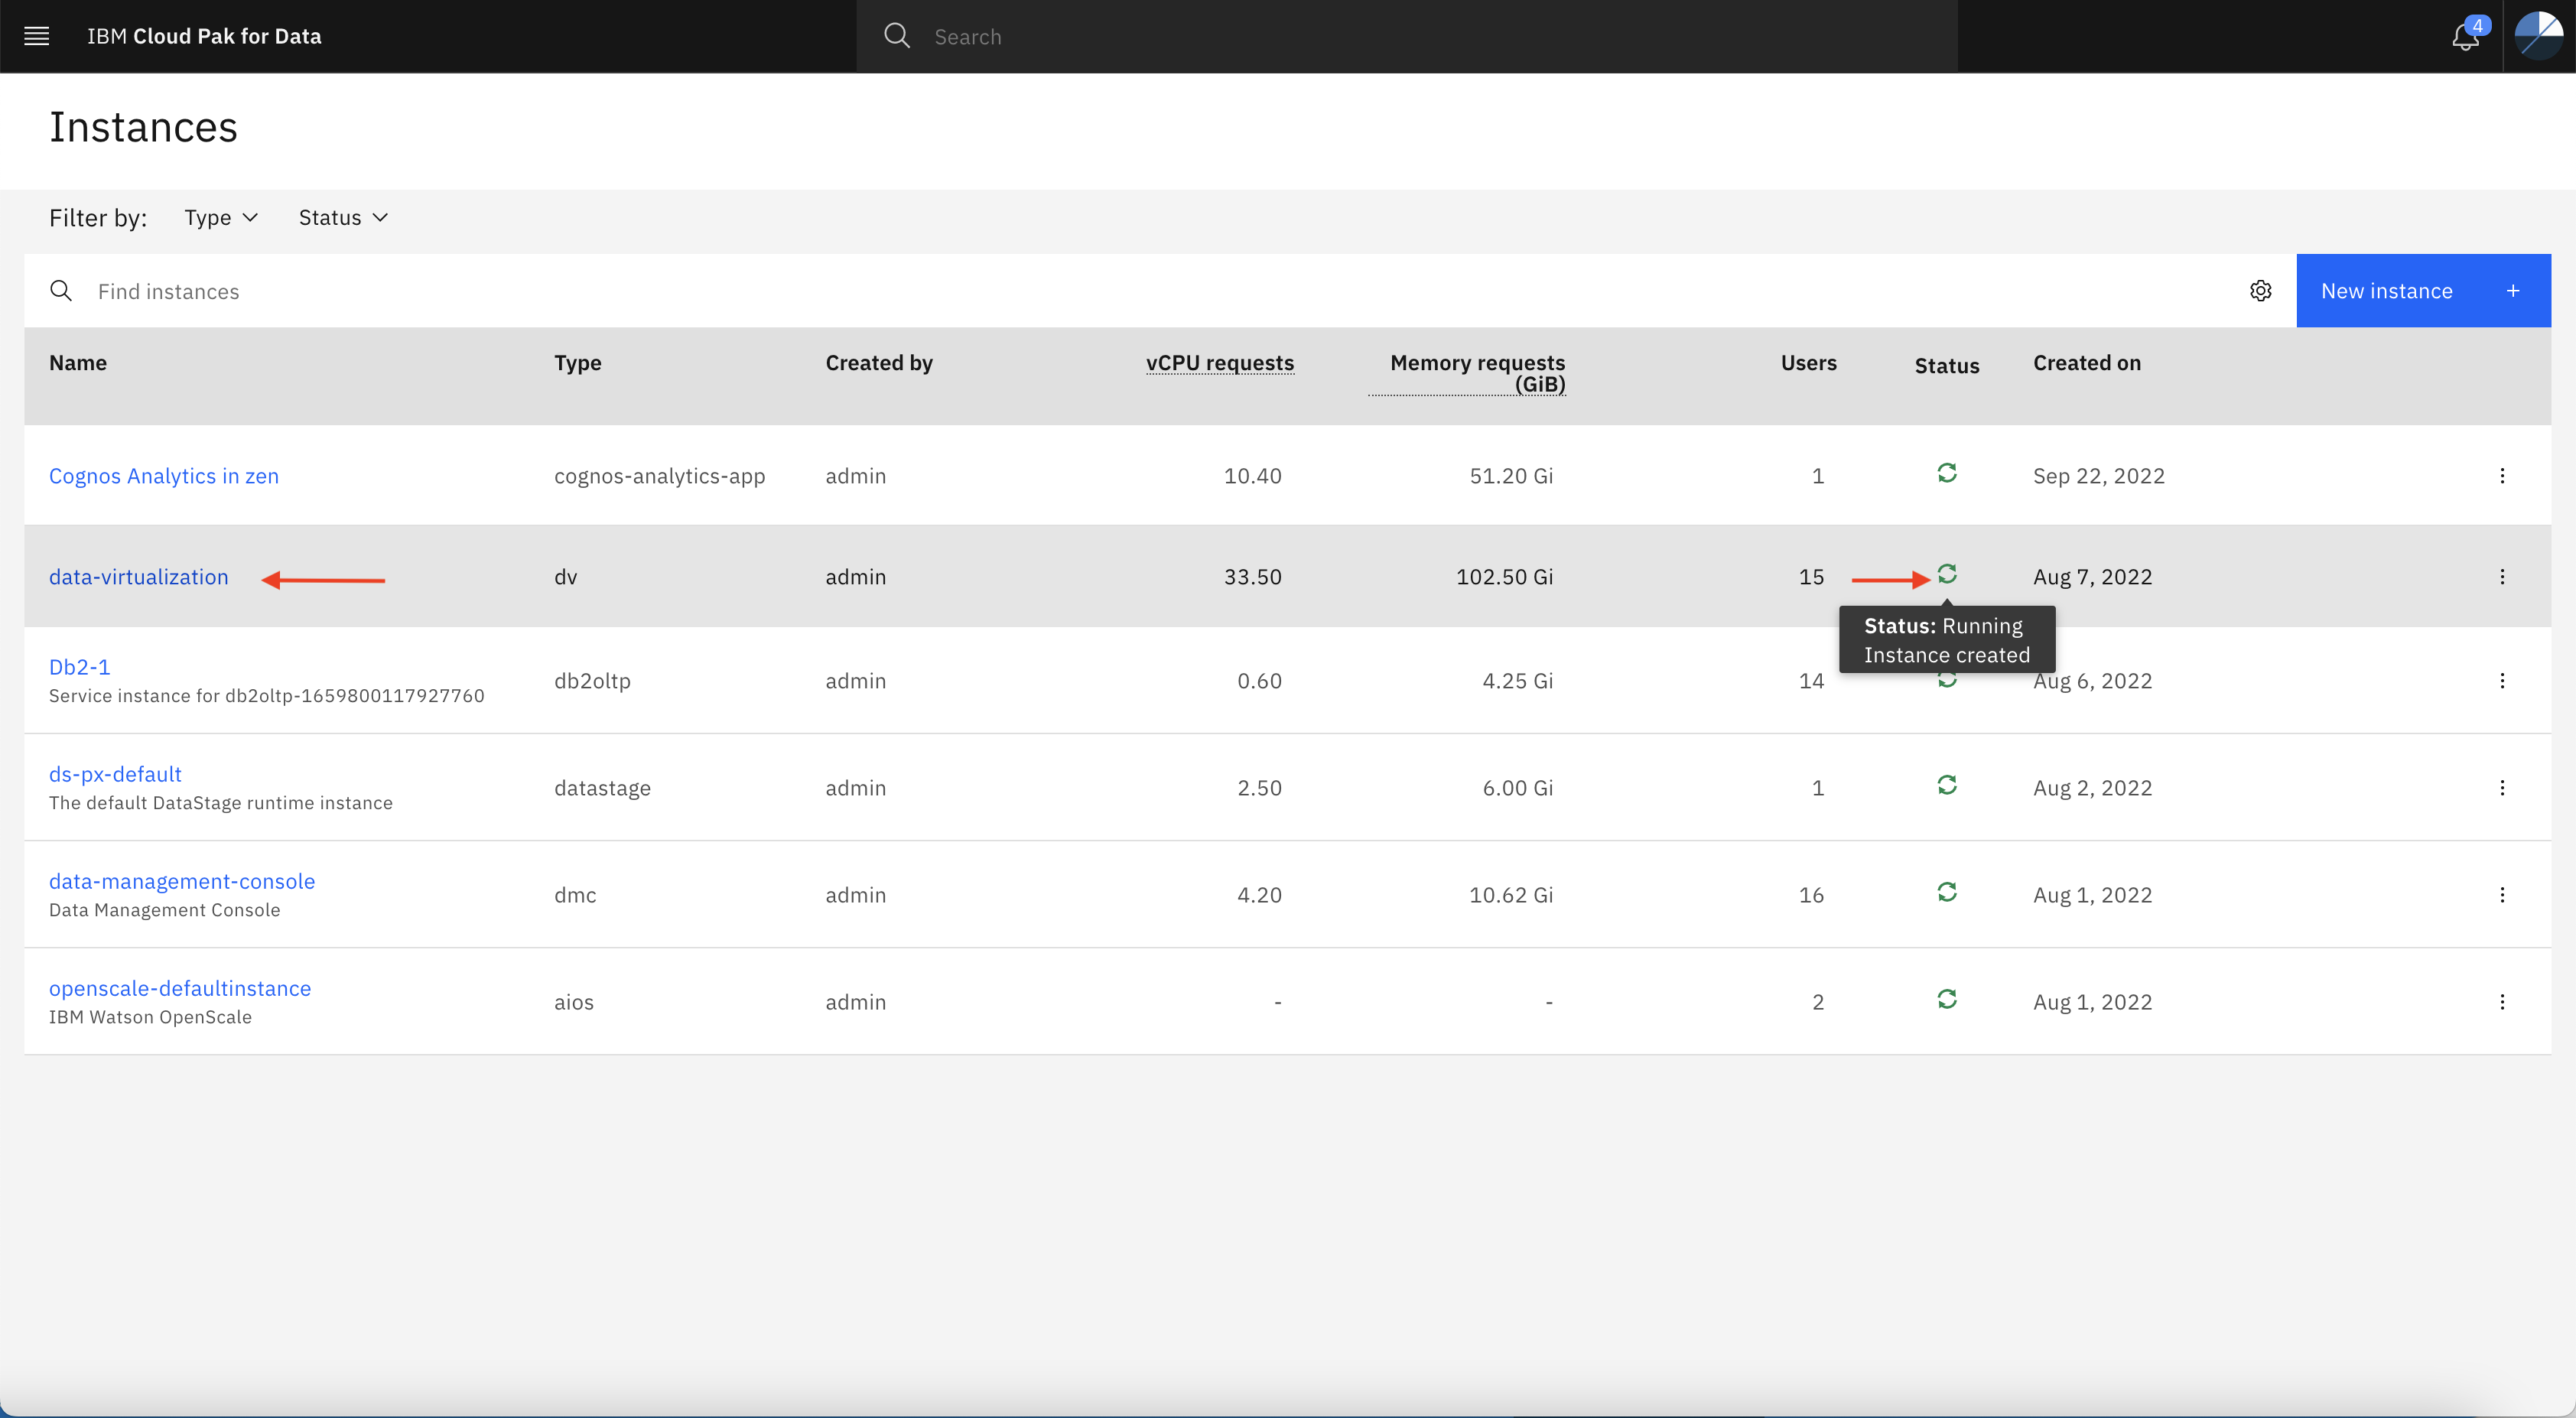The height and width of the screenshot is (1418, 2576).
Task: Open the hamburger navigation menu
Action: coord(36,36)
